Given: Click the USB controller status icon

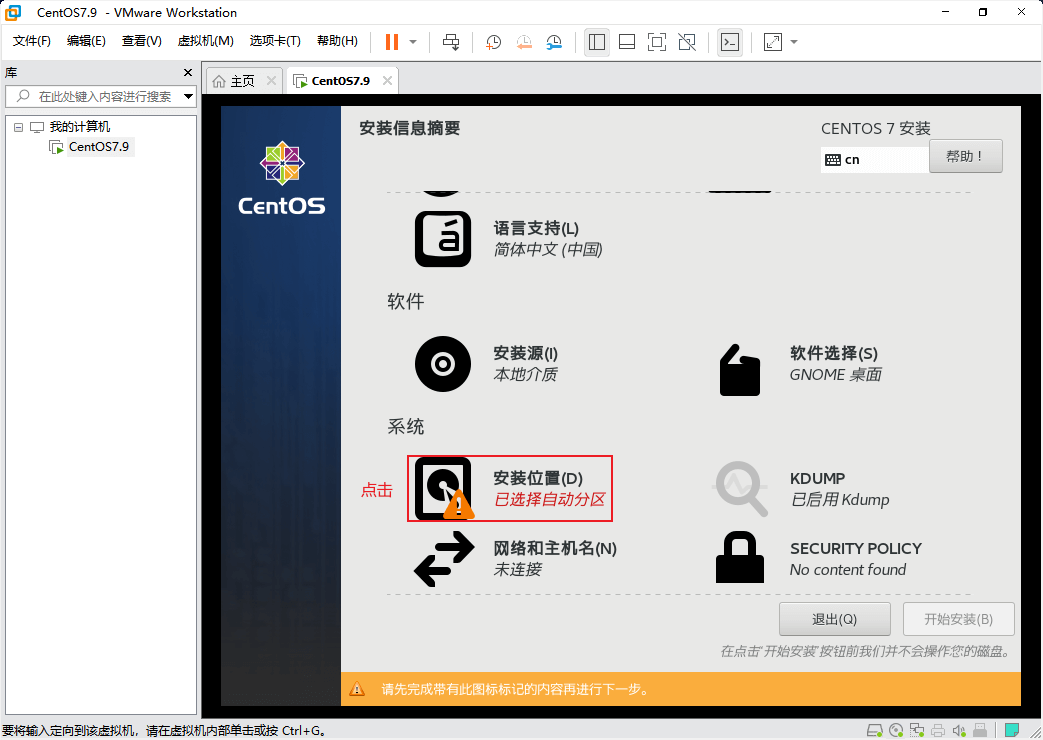Looking at the screenshot, I should click(980, 731).
